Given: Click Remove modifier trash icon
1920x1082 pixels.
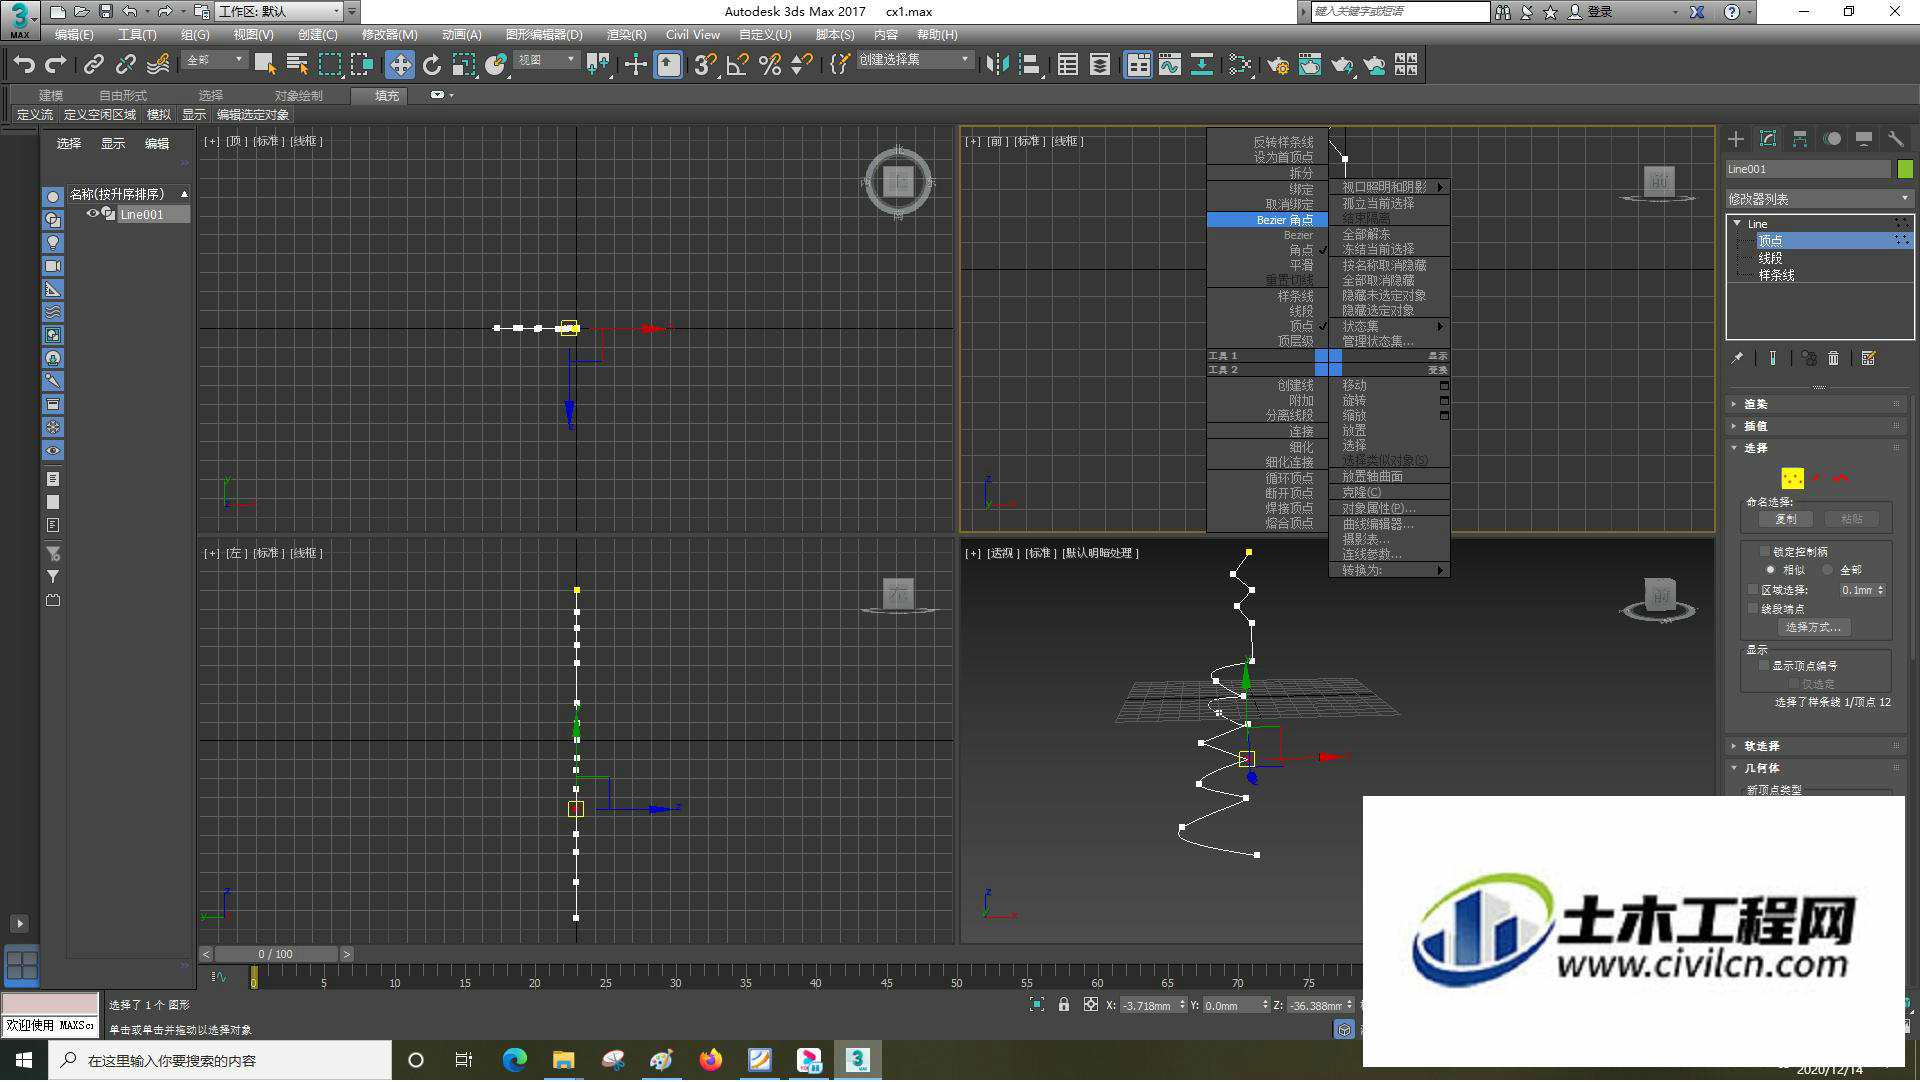Looking at the screenshot, I should point(1833,358).
